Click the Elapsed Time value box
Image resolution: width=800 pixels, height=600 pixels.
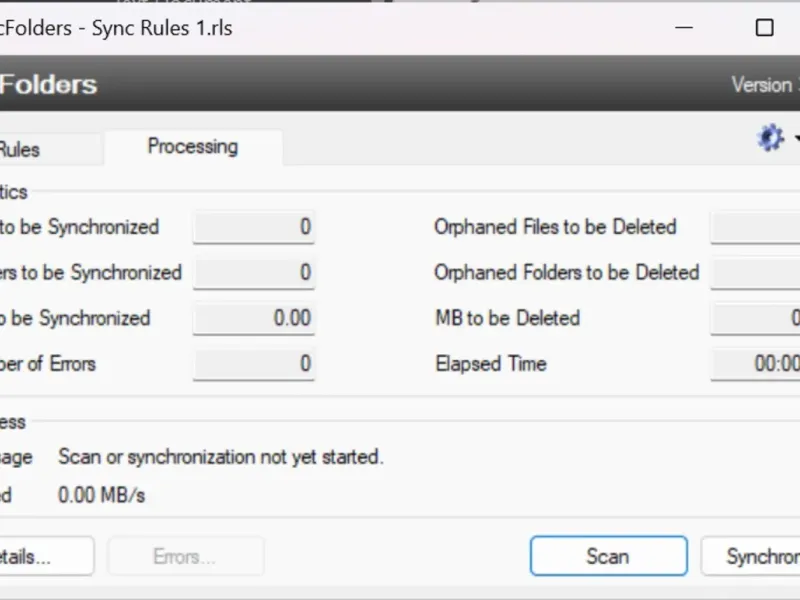point(756,365)
